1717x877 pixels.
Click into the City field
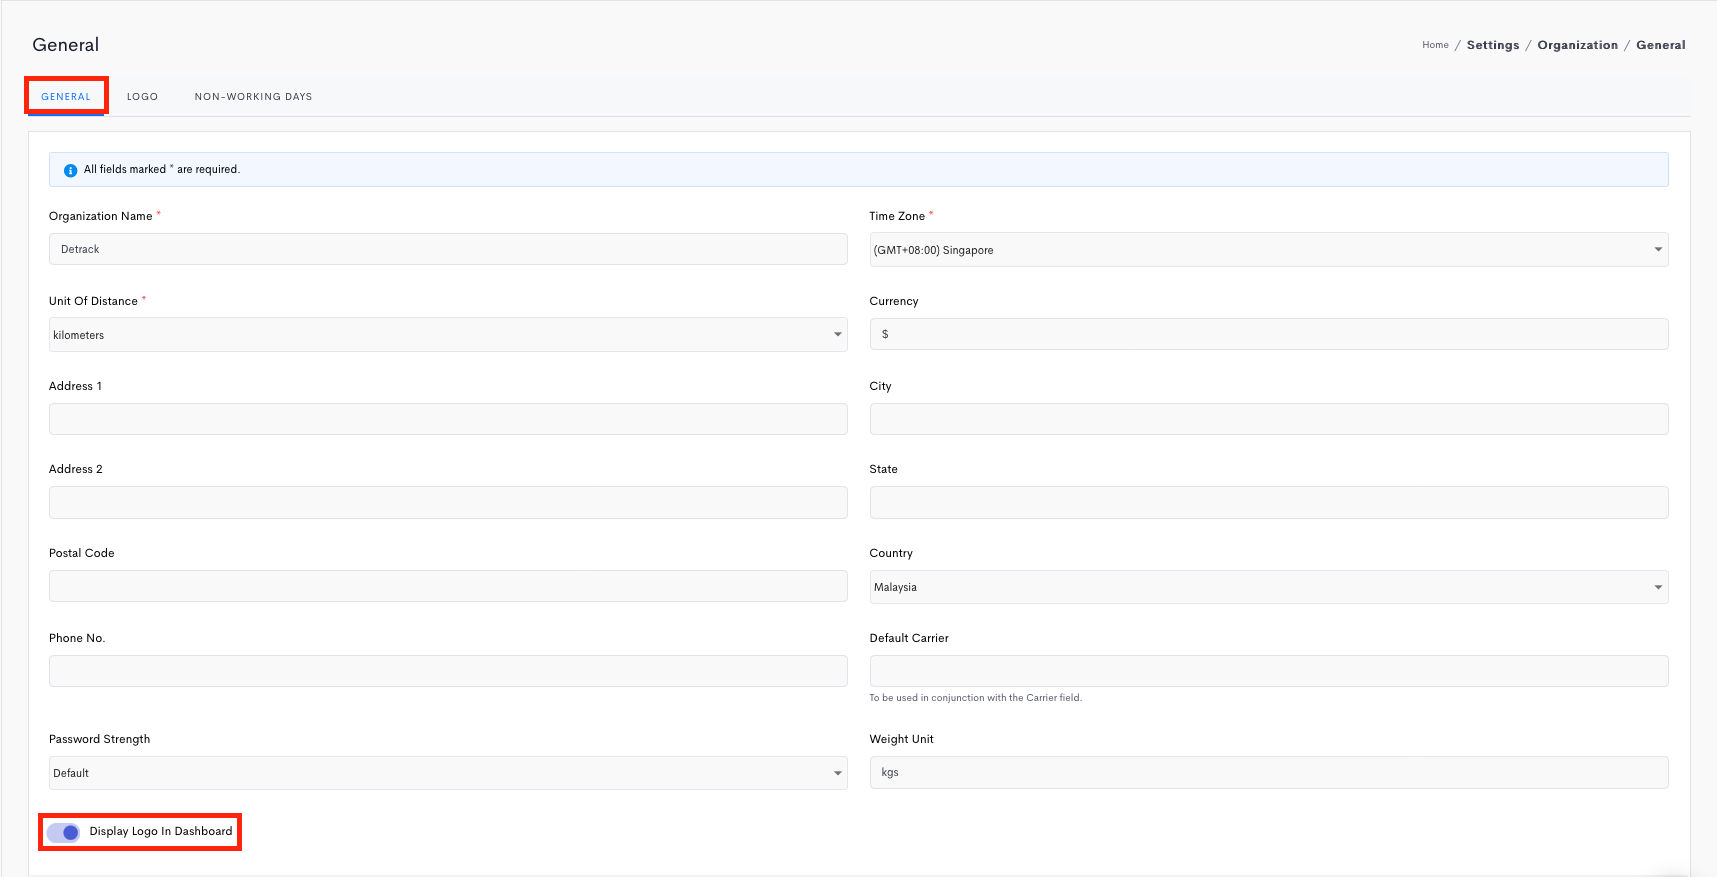1268,419
